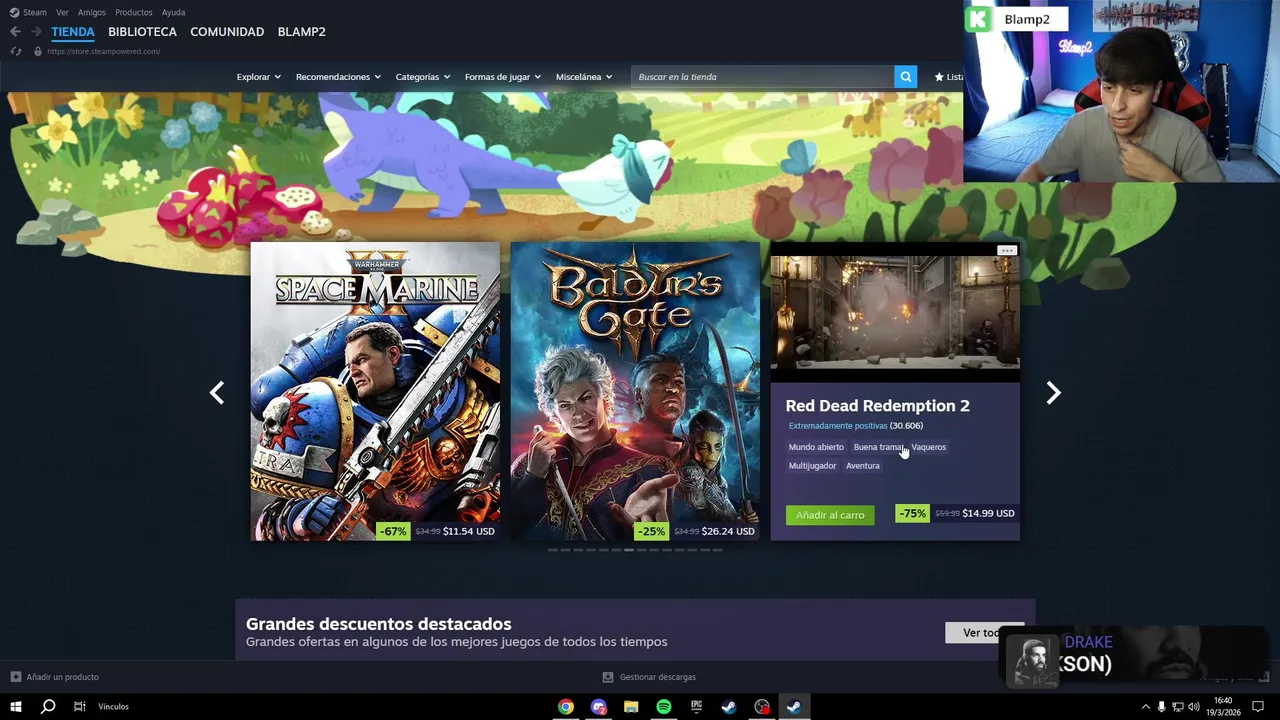Select the Vaqueros tag
The height and width of the screenshot is (720, 1280).
(x=929, y=447)
